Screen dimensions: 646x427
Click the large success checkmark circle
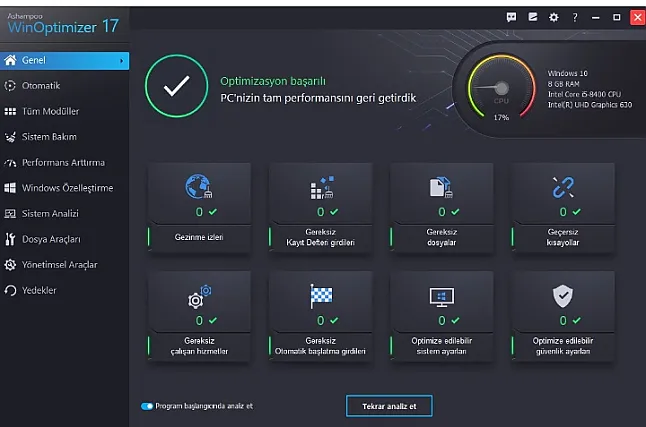click(x=176, y=86)
